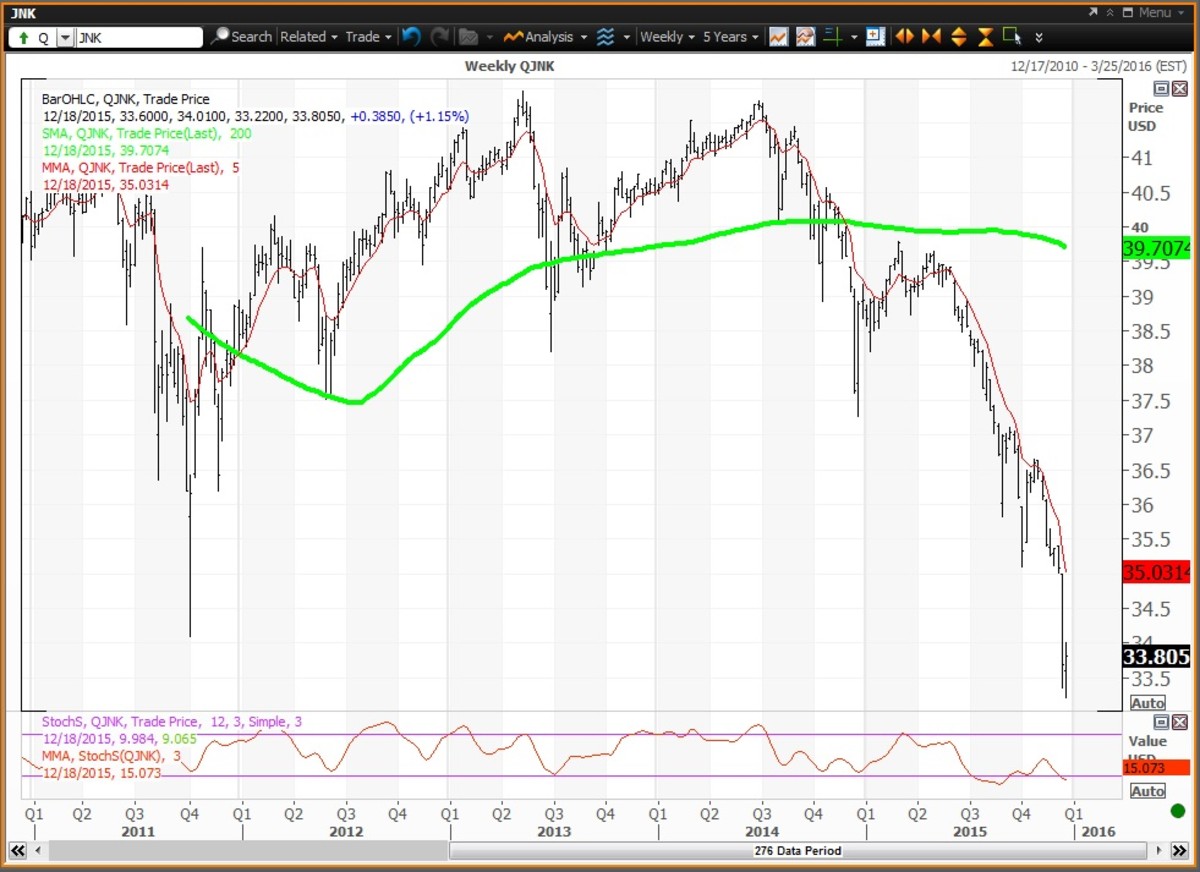Click the StochS, QJNK legend text
This screenshot has height=872, width=1200.
(174, 721)
